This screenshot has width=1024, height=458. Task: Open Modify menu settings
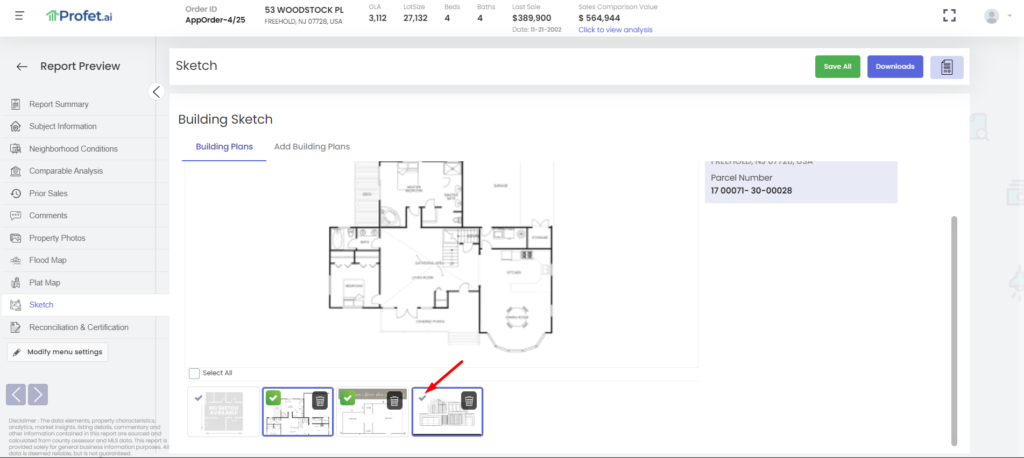point(57,352)
